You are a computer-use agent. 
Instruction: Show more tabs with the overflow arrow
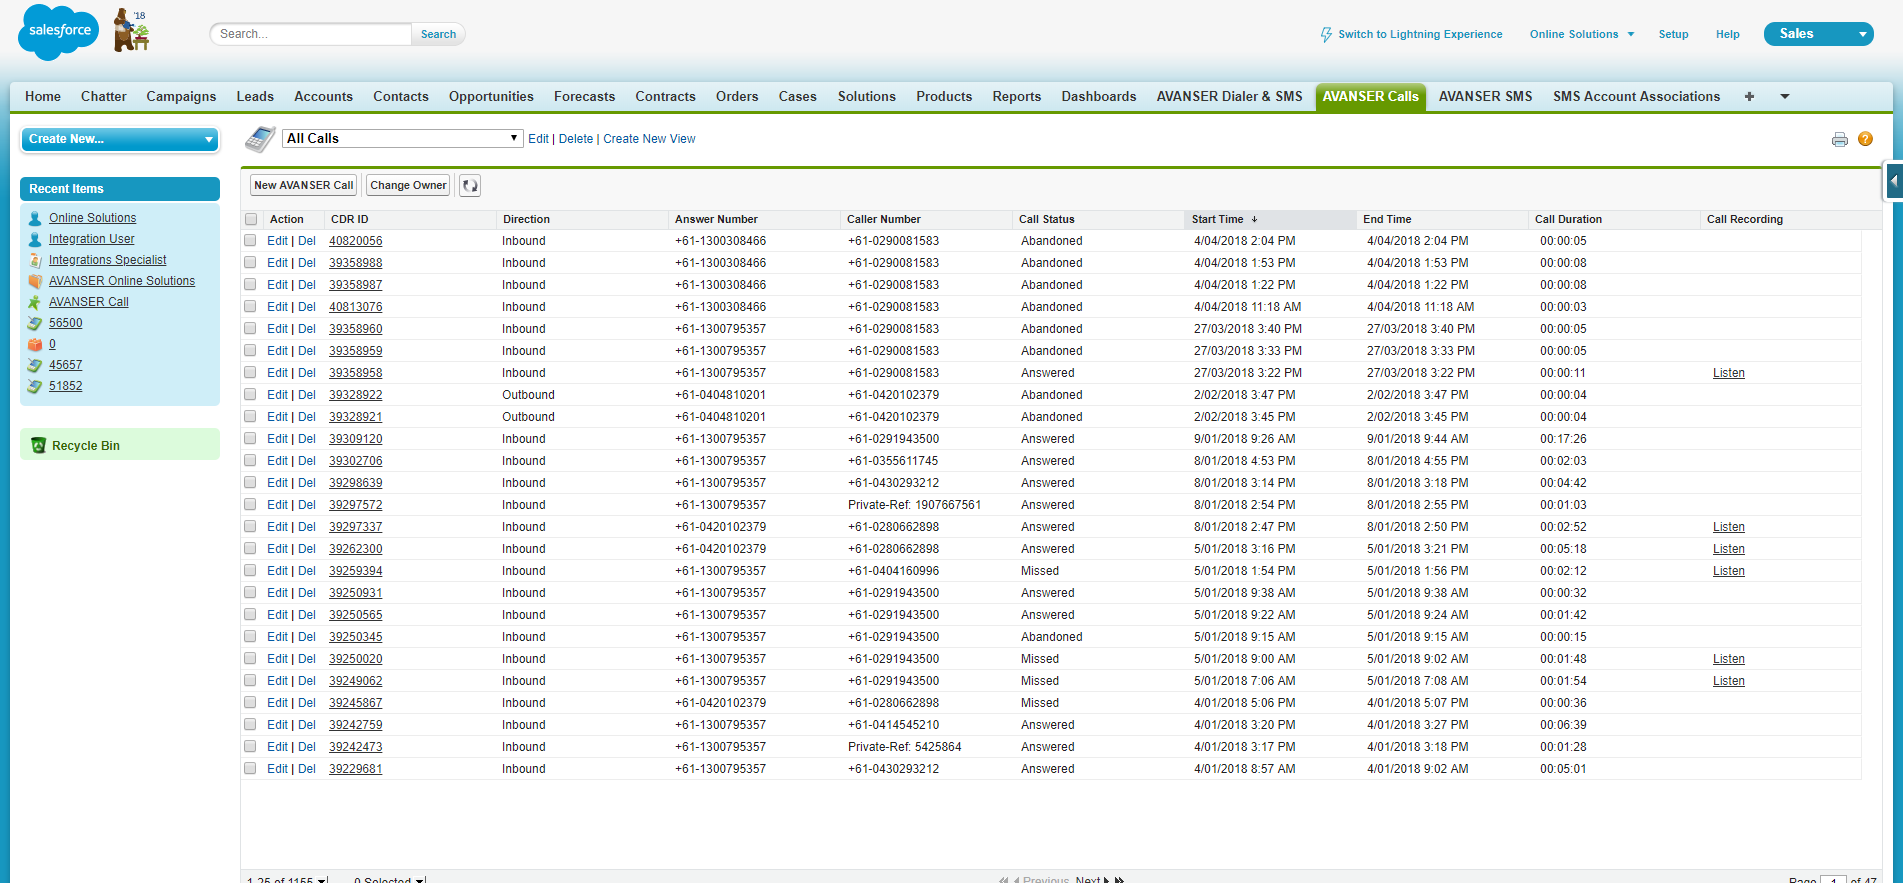pyautogui.click(x=1784, y=97)
